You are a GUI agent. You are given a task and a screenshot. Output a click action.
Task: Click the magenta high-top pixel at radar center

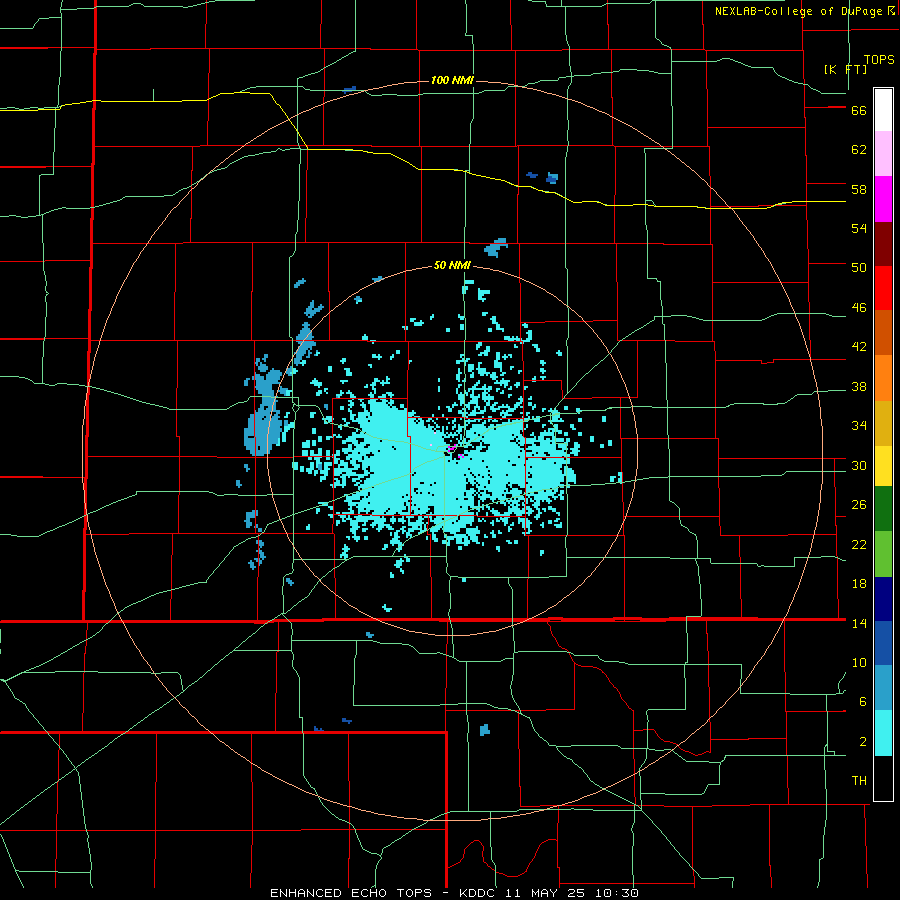452,447
